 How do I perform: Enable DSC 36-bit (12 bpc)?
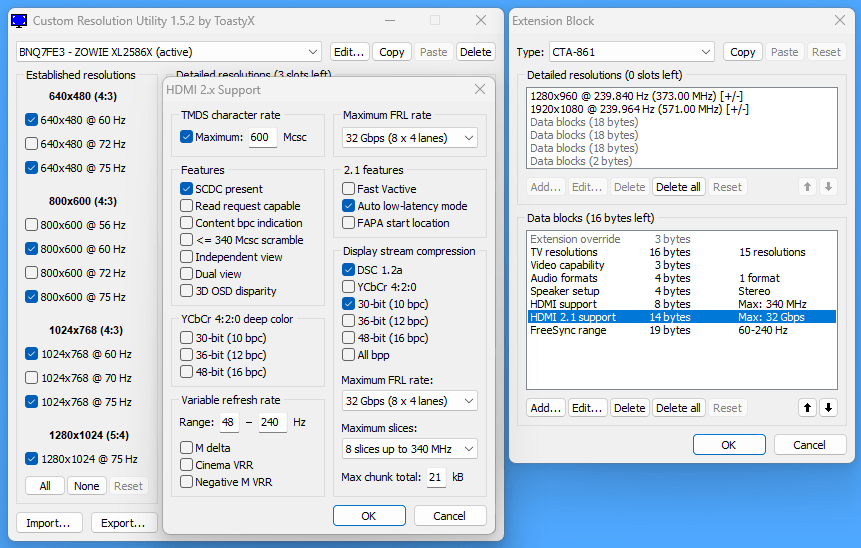348,321
